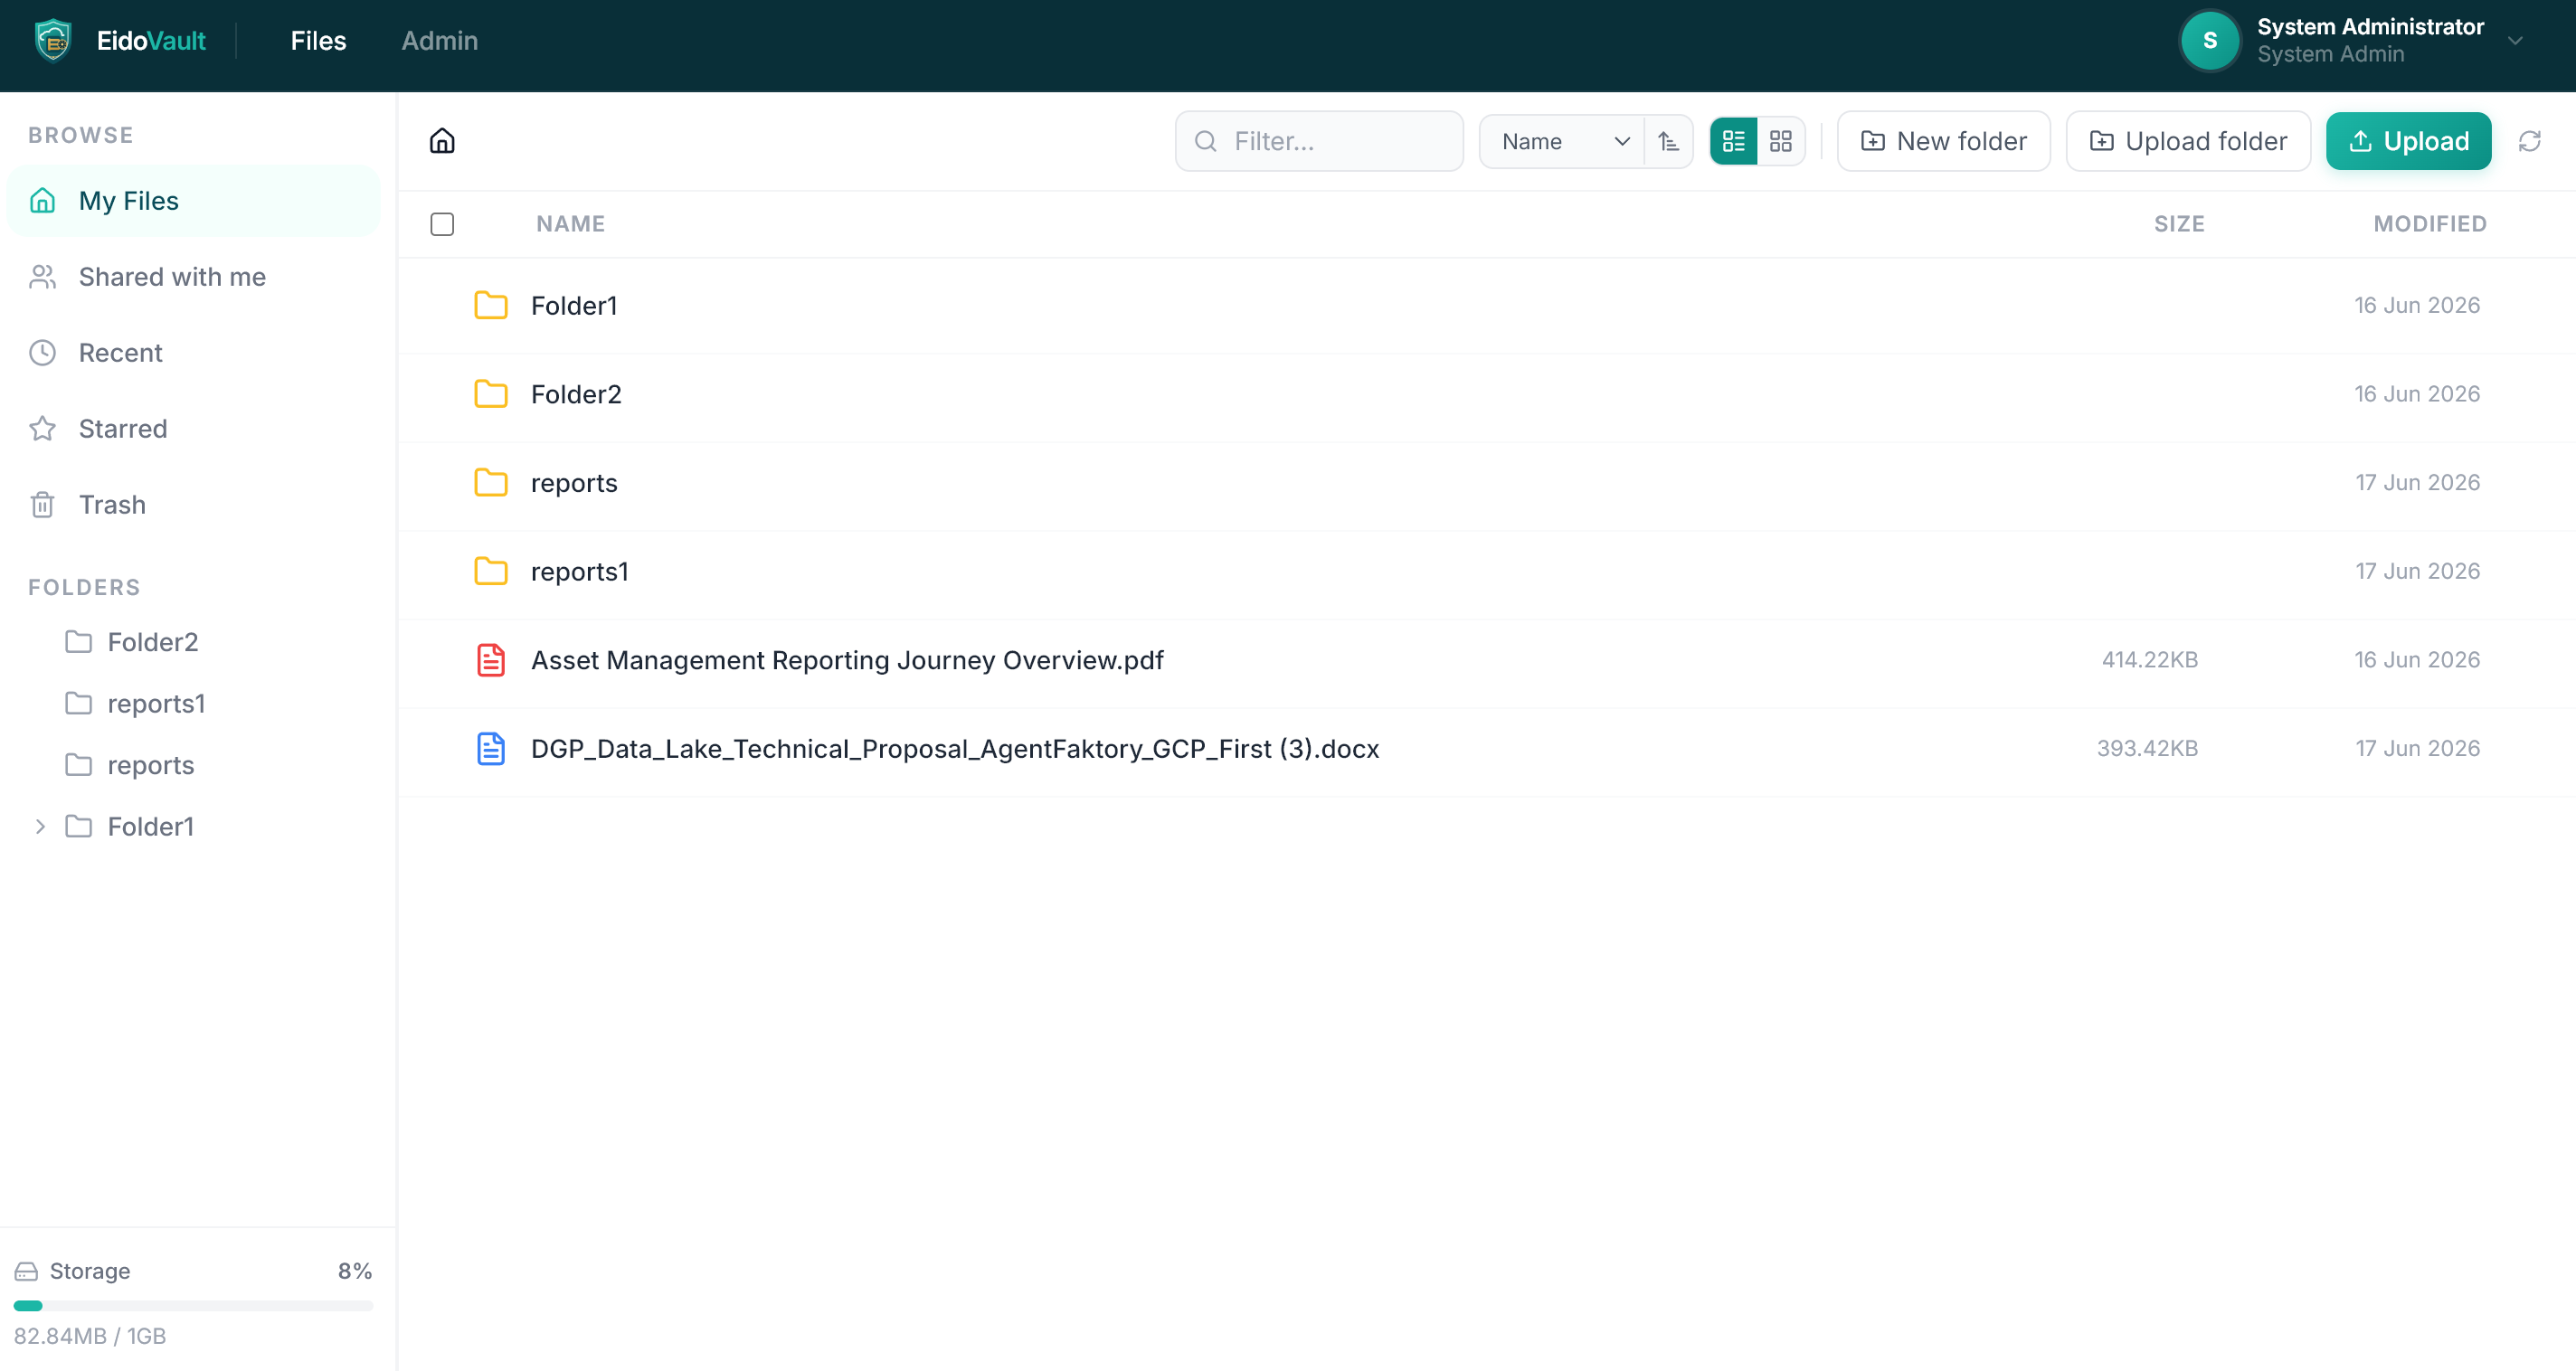
Task: Open Shared with me
Action: (193, 277)
